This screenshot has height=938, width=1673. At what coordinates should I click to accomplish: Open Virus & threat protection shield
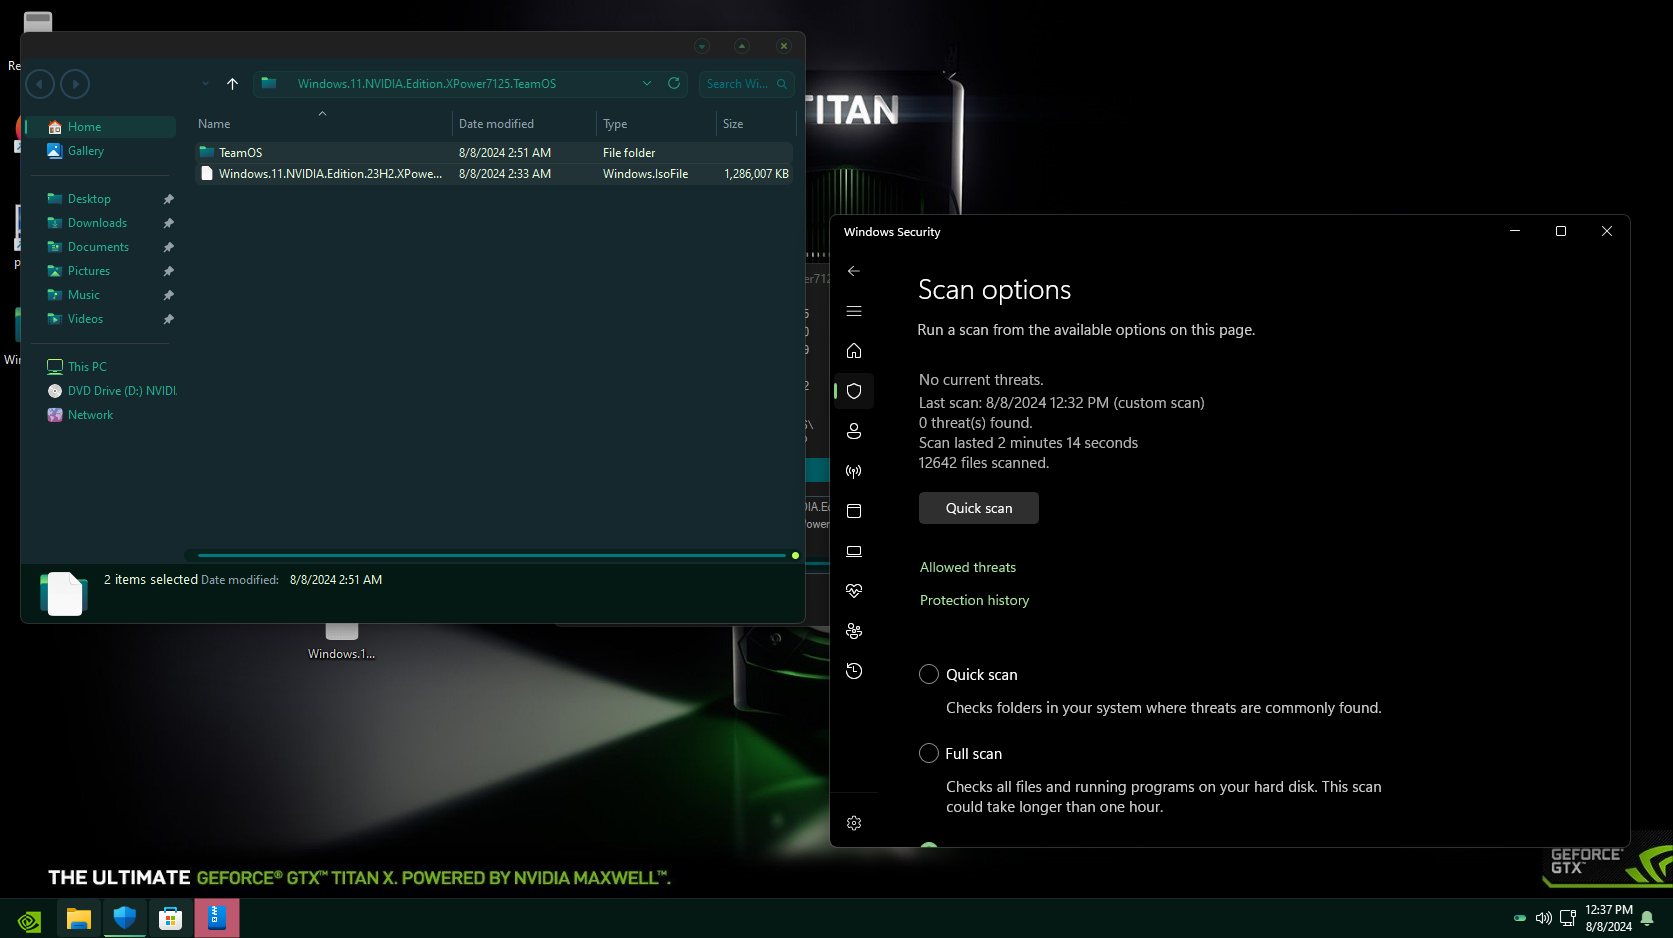pos(854,391)
